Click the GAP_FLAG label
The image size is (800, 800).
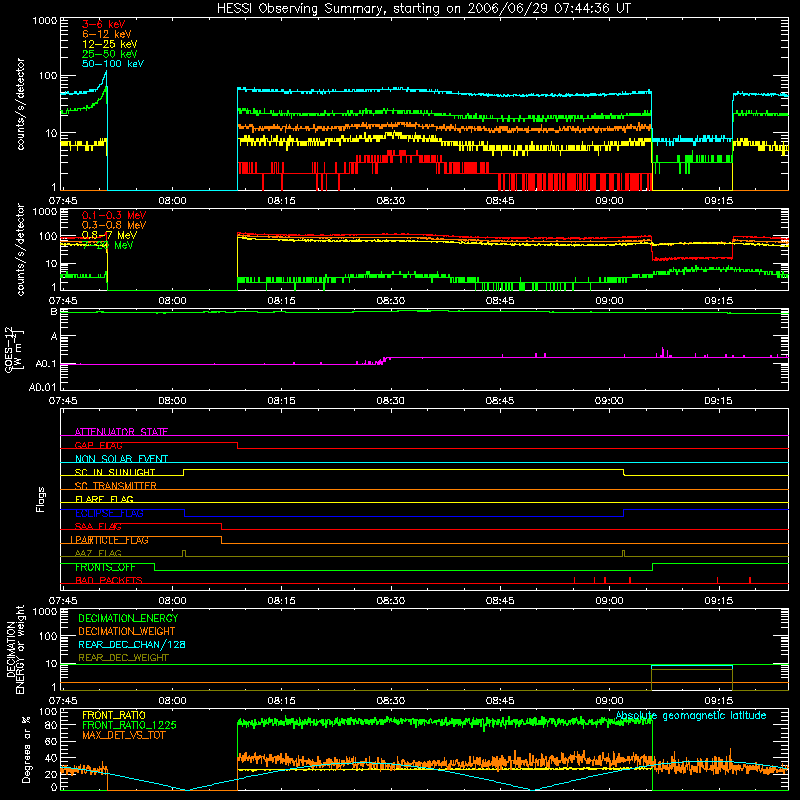tap(98, 445)
